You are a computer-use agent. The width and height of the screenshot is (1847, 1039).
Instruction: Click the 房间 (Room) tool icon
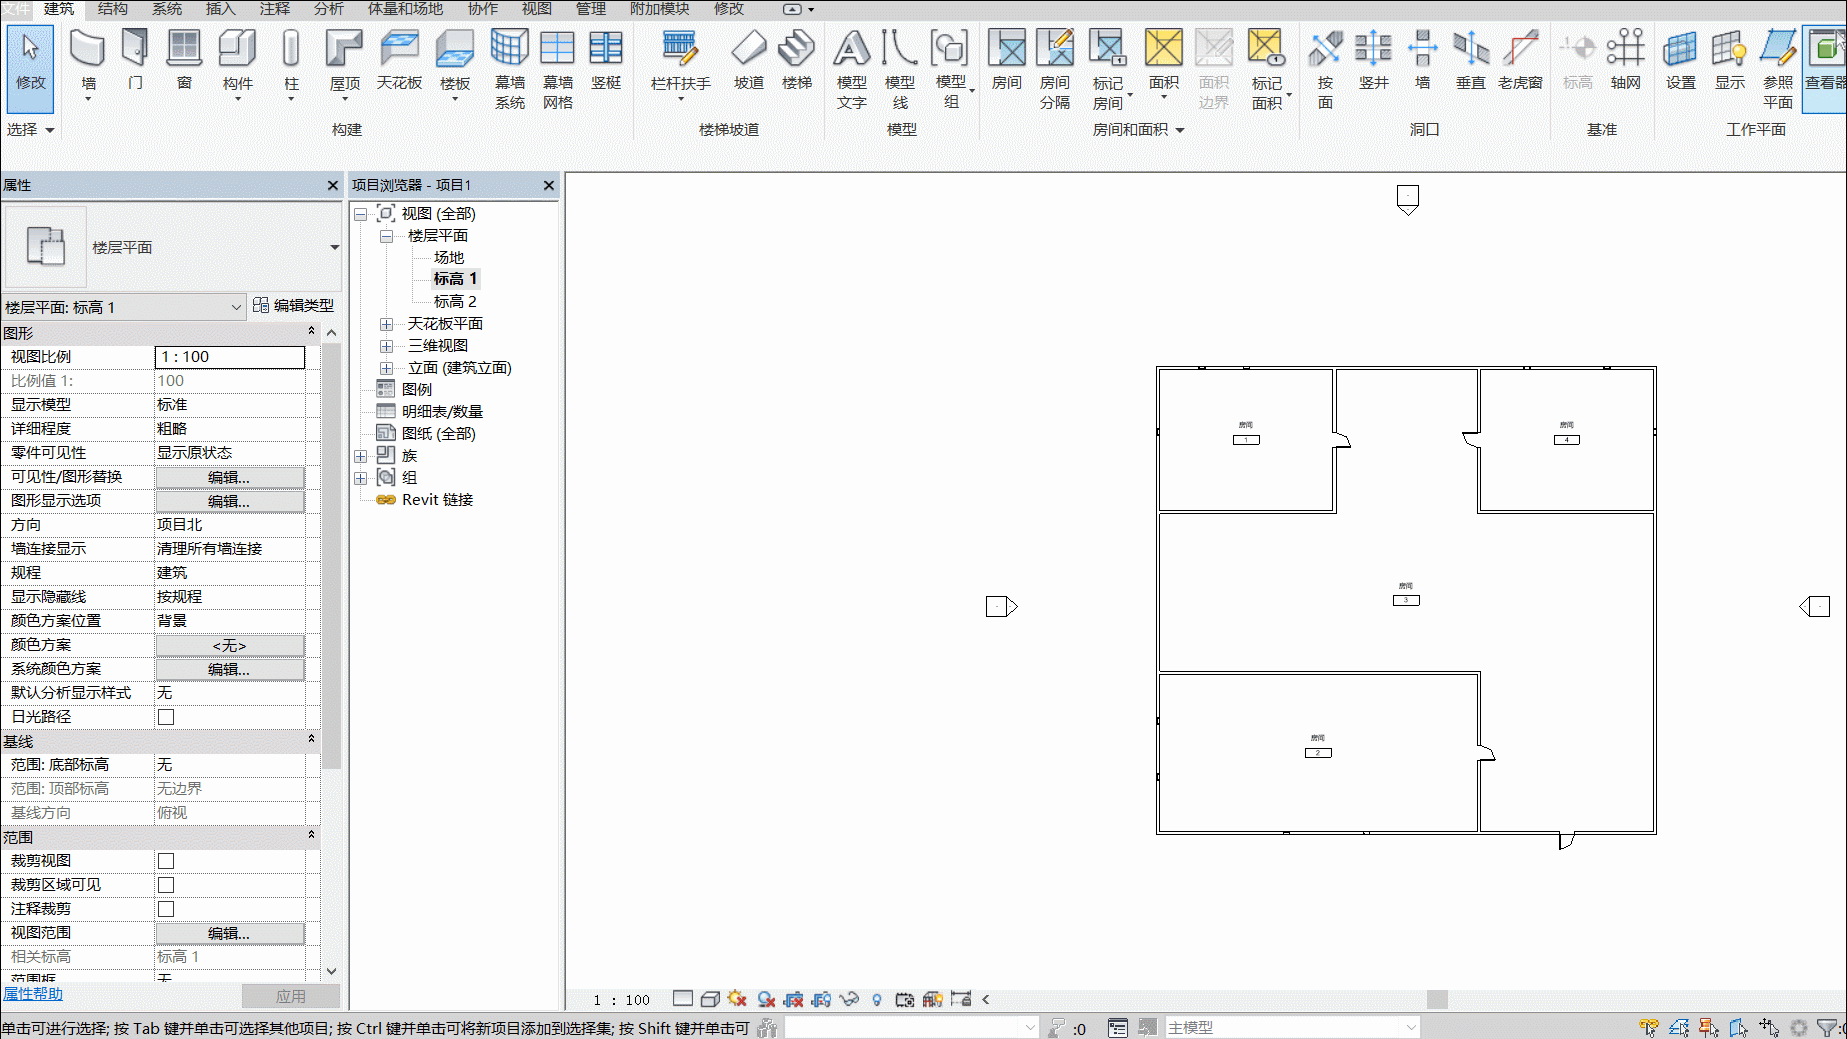click(1007, 49)
